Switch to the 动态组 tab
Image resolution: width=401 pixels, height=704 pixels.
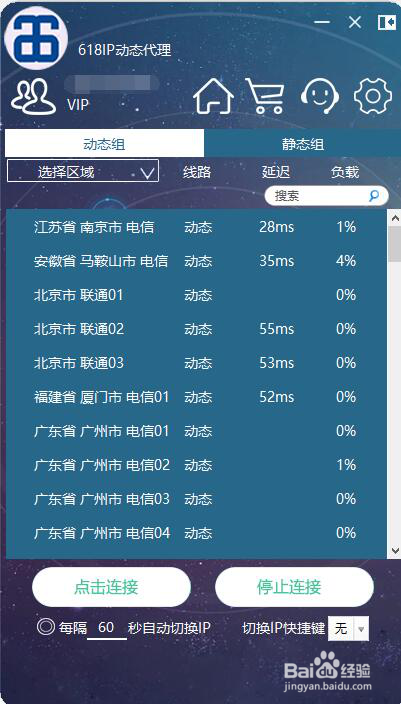click(104, 144)
